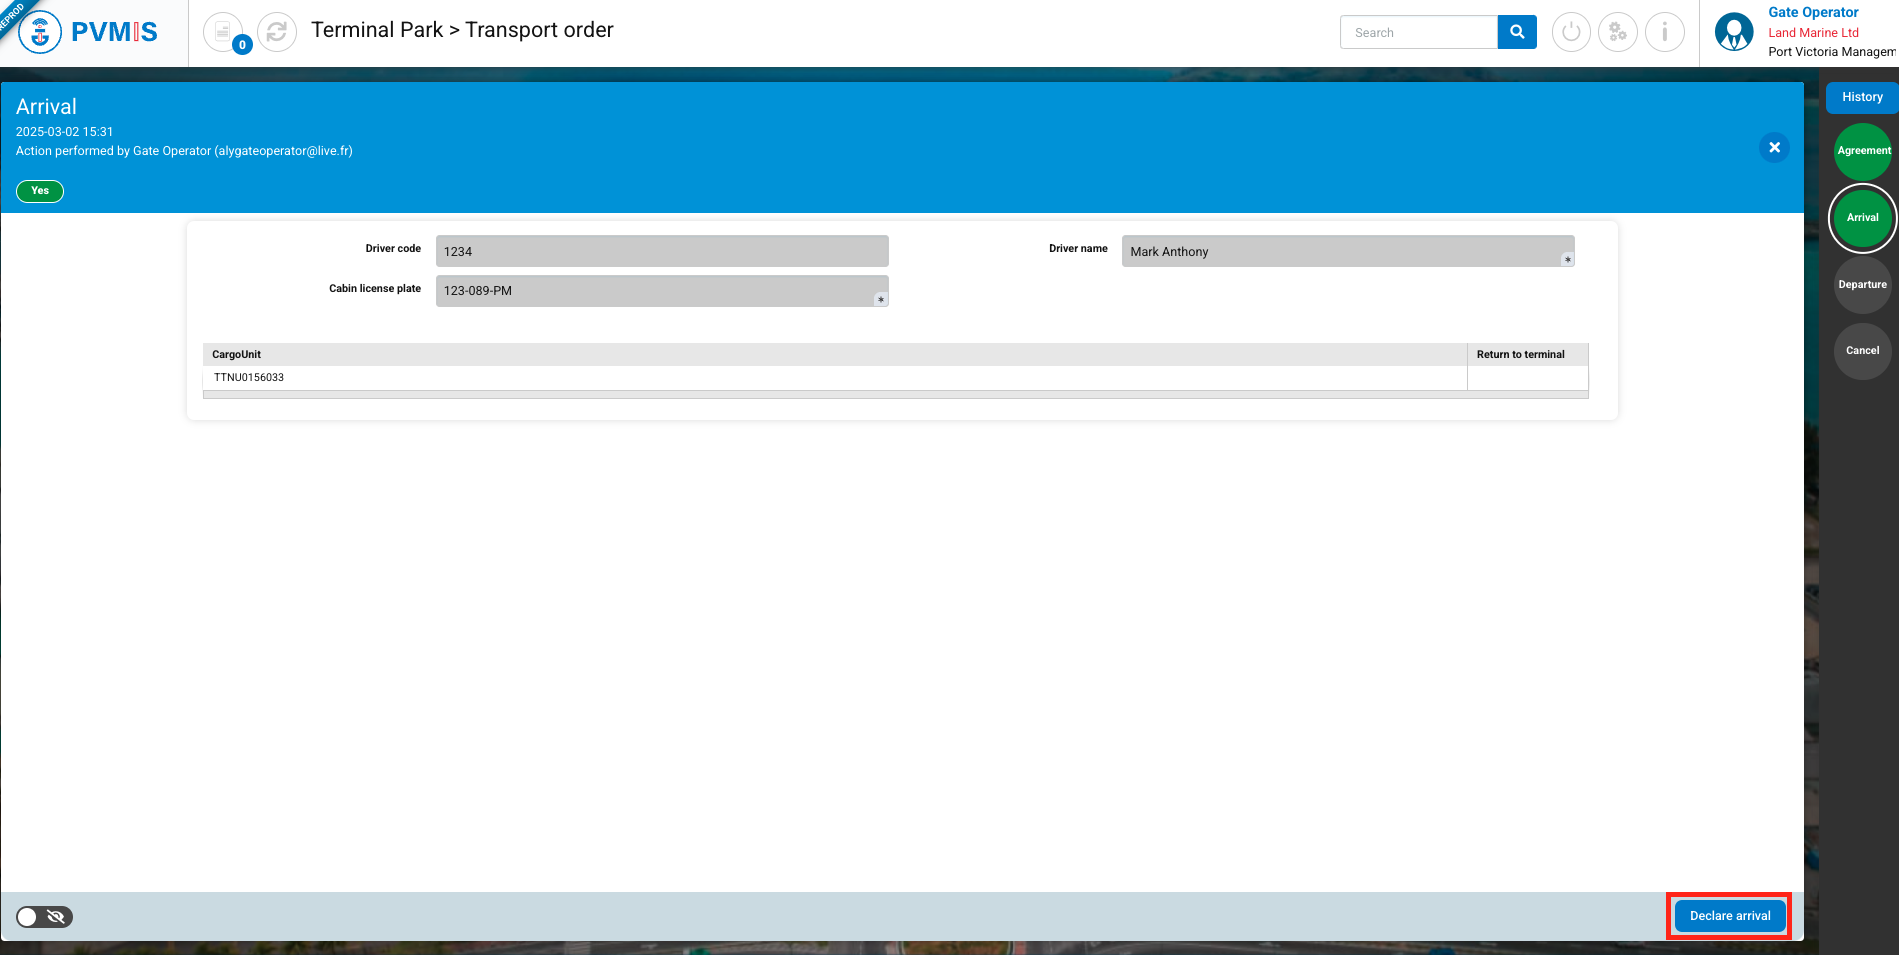Select cargo unit row TTNU0156033

click(249, 378)
